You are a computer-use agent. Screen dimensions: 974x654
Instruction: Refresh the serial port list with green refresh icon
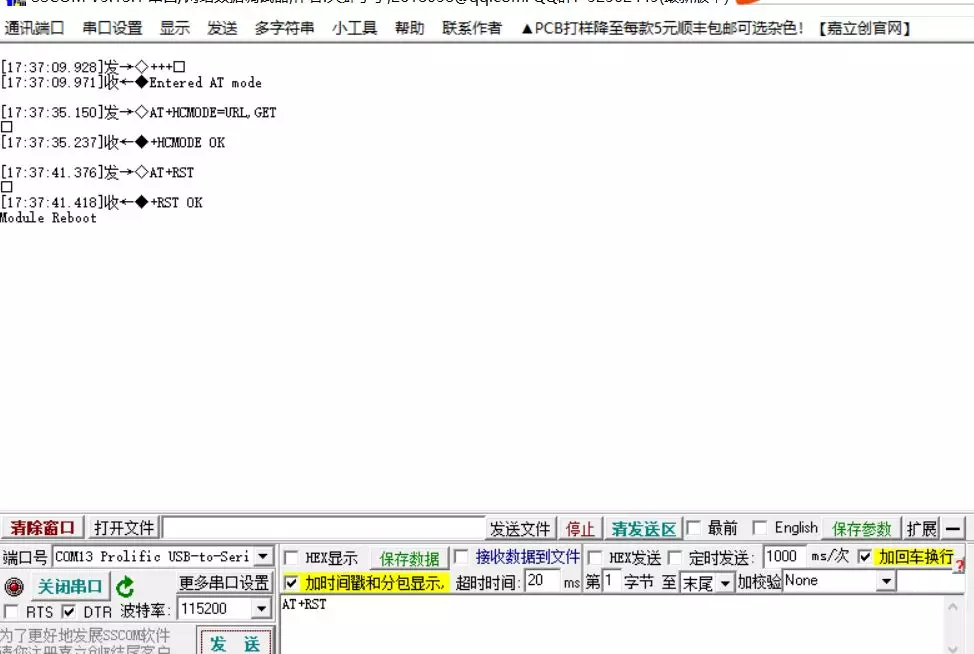(124, 589)
